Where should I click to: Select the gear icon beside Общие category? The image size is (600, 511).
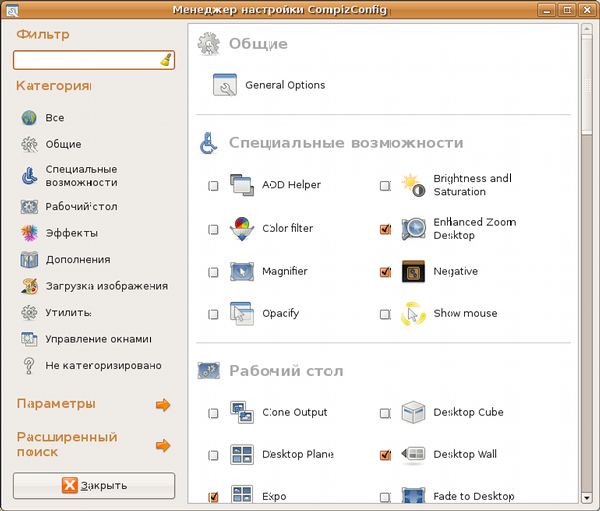coord(29,144)
